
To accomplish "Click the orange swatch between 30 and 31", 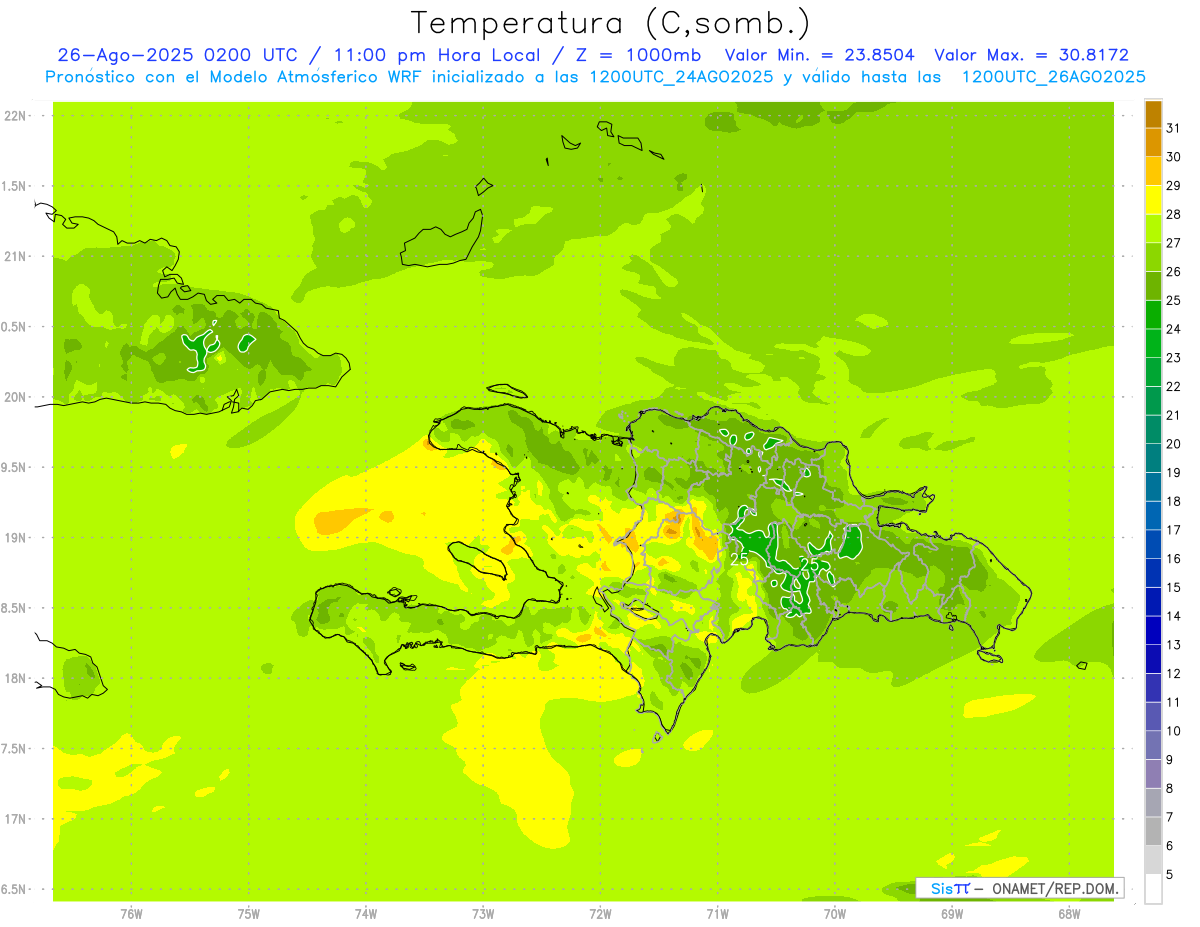I will pyautogui.click(x=1153, y=142).
